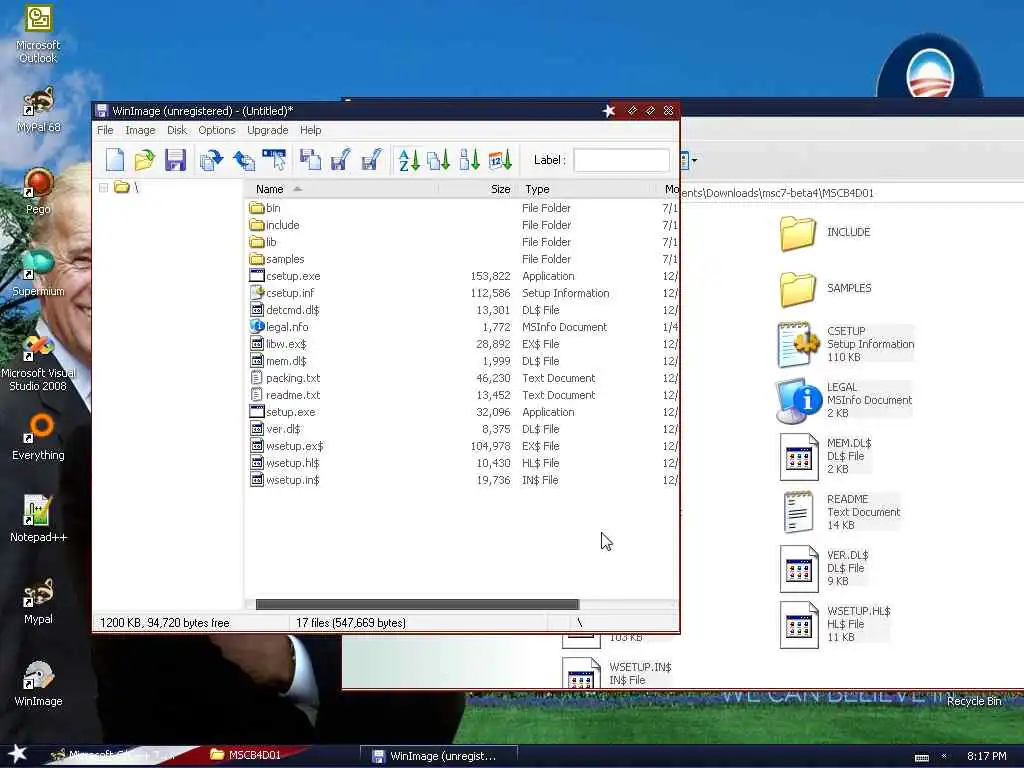Click the '17 files (547,669 bytes)' status text

[351, 623]
